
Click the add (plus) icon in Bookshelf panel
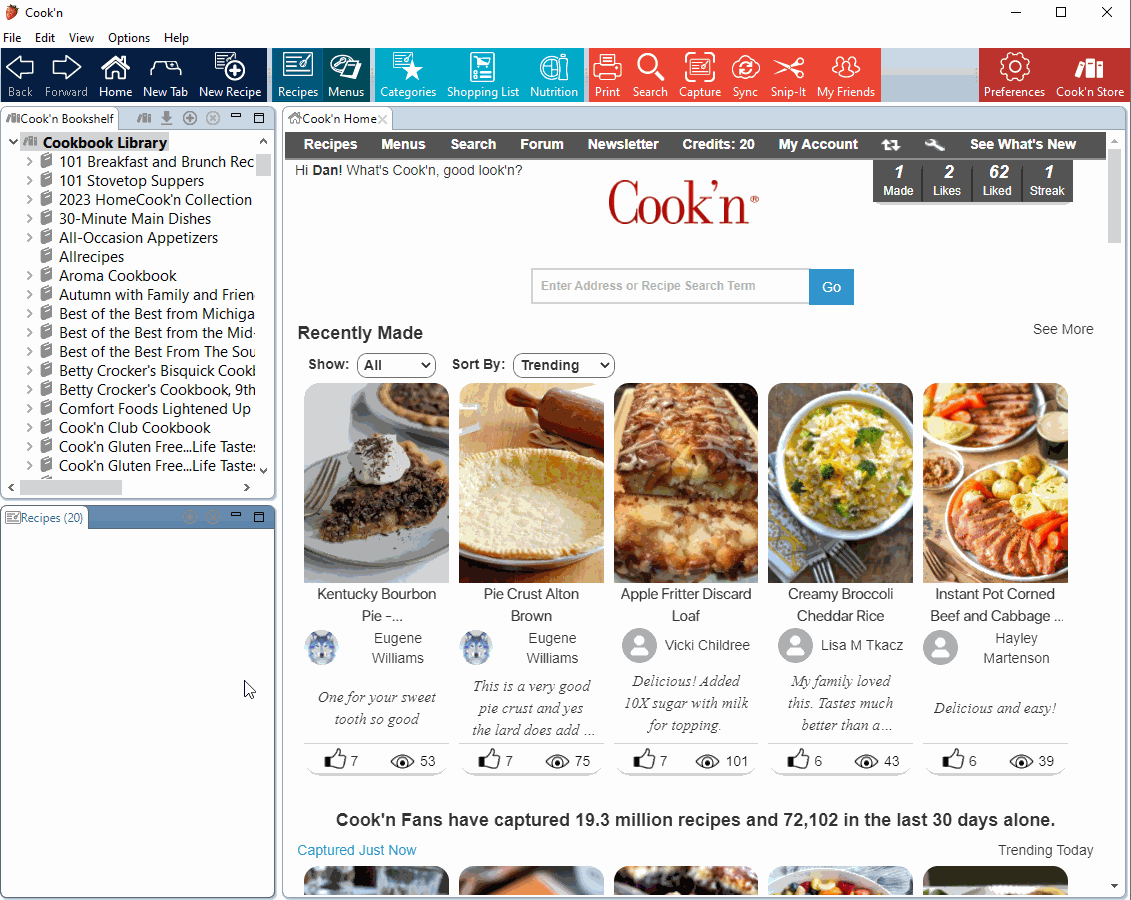190,118
